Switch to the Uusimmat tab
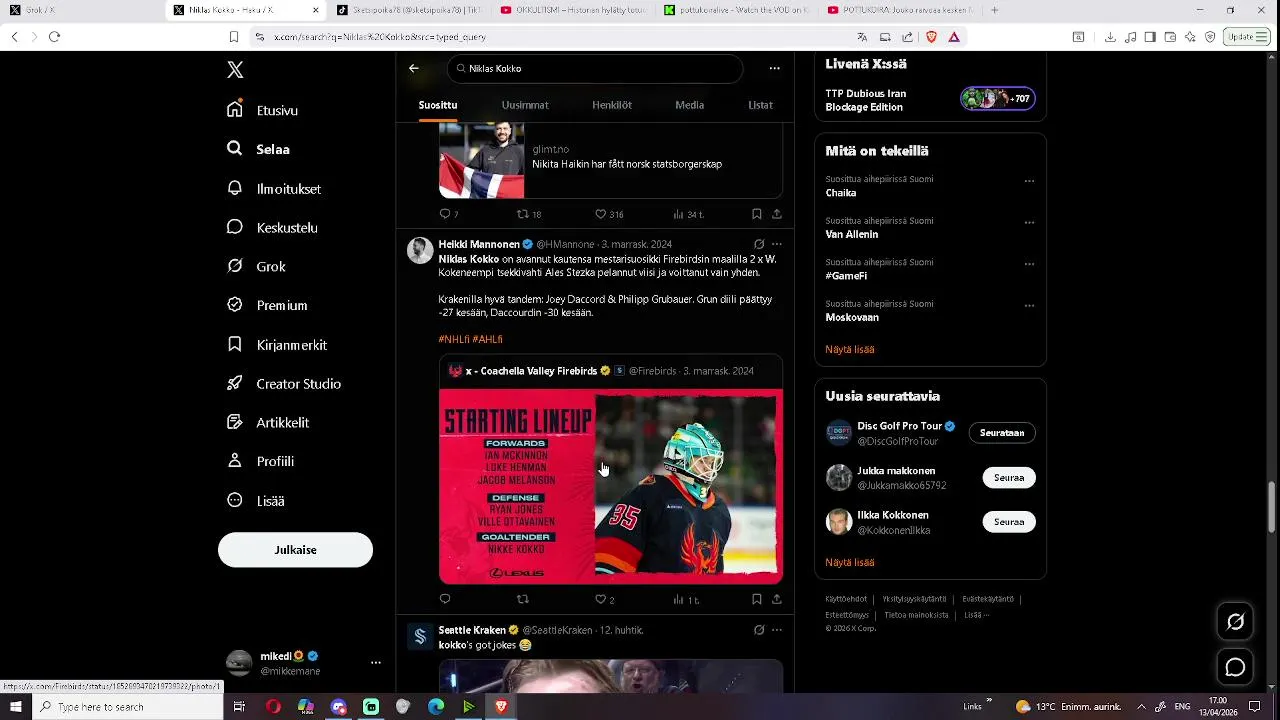Screen dimensions: 1280x720 pyautogui.click(x=525, y=105)
